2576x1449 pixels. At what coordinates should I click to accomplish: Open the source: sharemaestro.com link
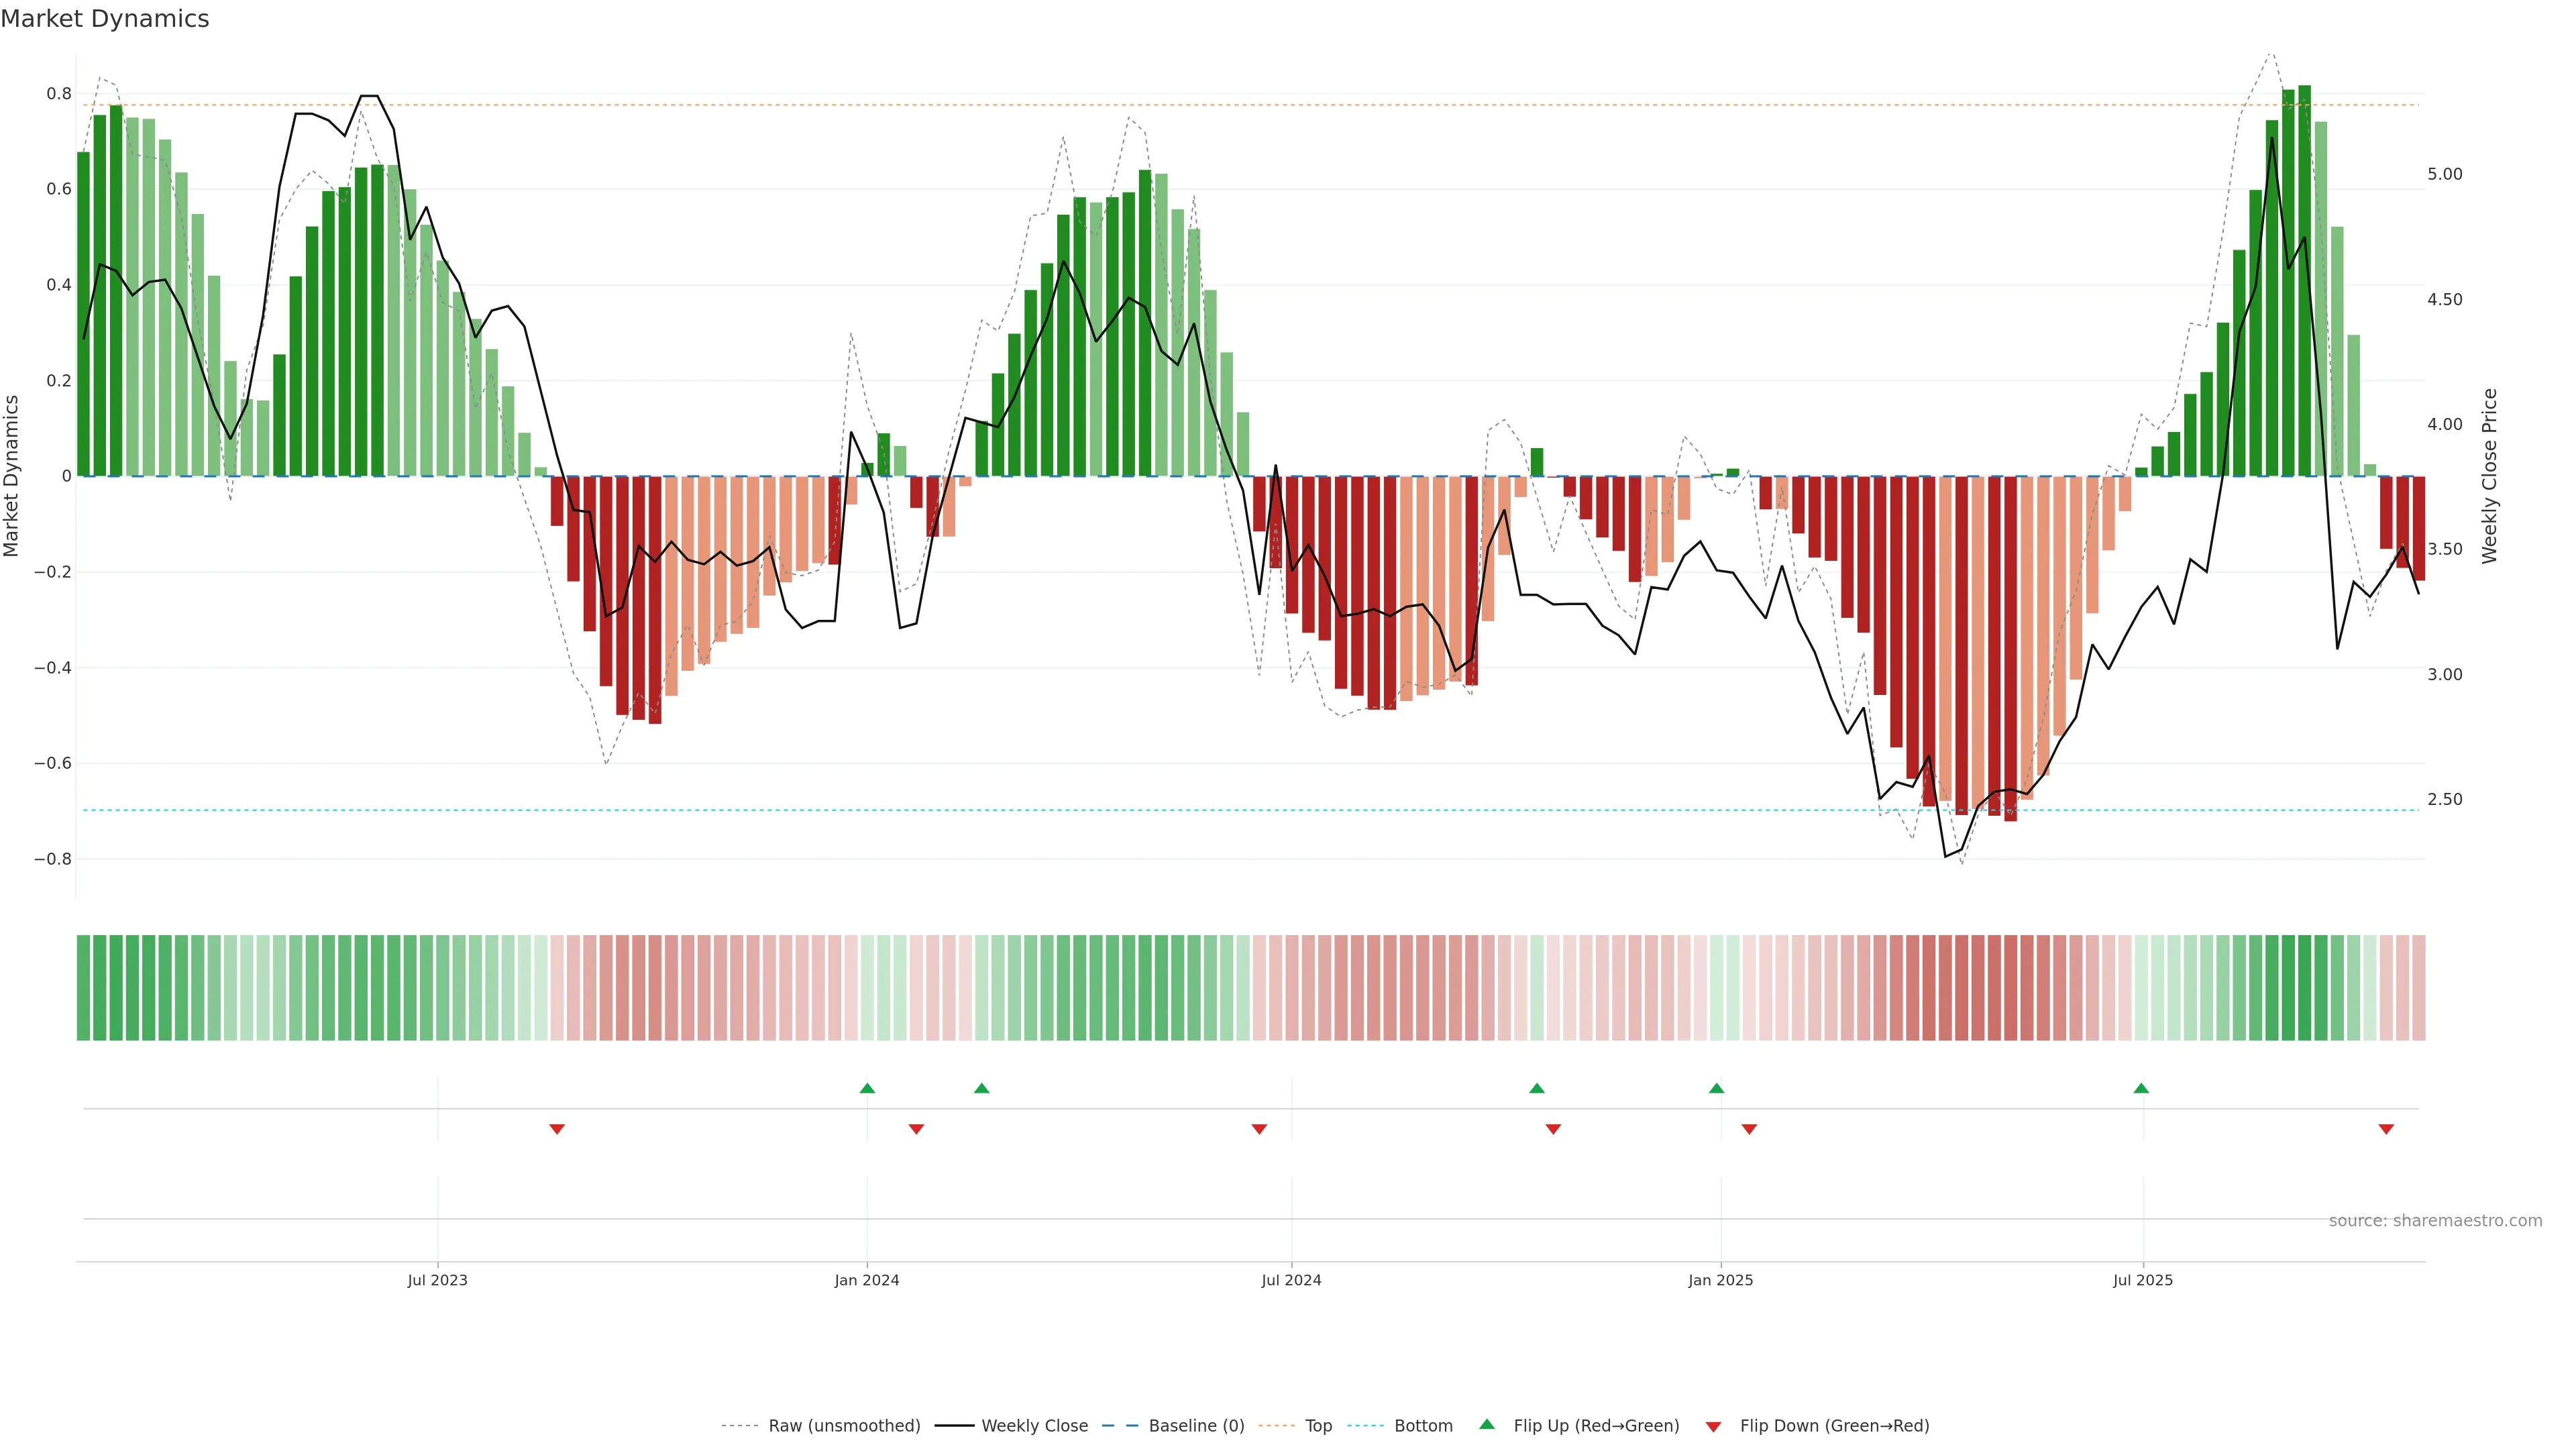tap(2435, 1220)
